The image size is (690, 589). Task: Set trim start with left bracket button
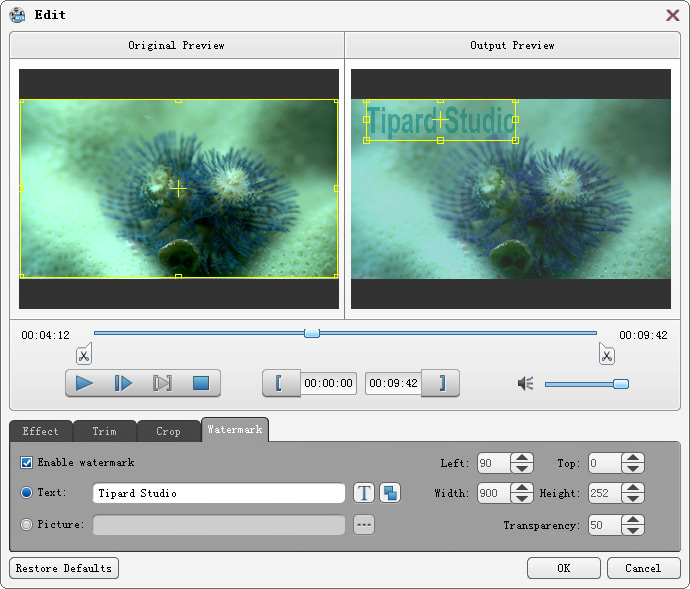[282, 383]
